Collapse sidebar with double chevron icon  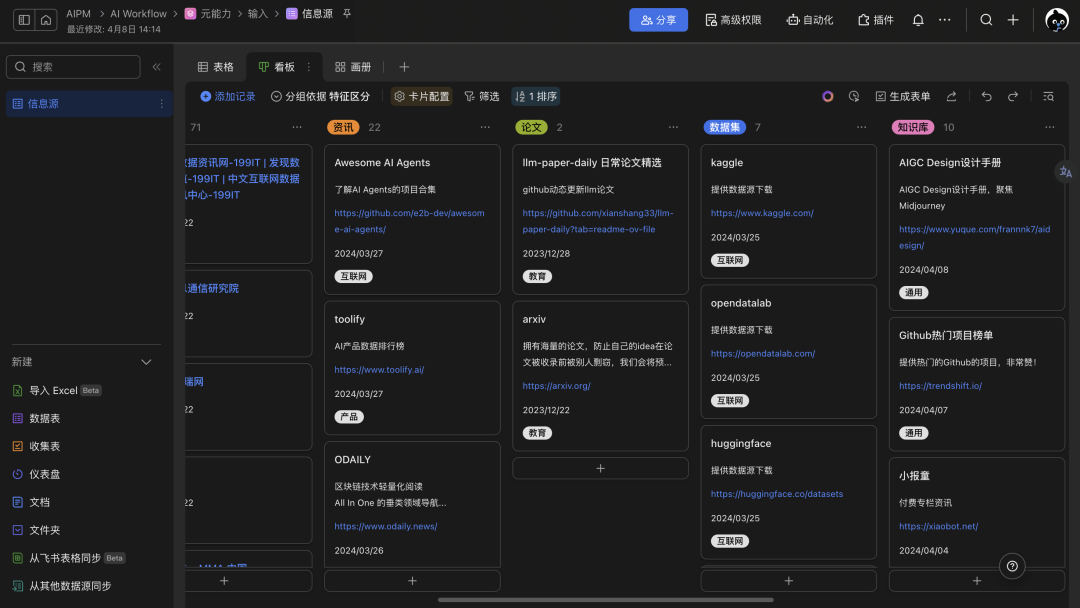[x=156, y=67]
